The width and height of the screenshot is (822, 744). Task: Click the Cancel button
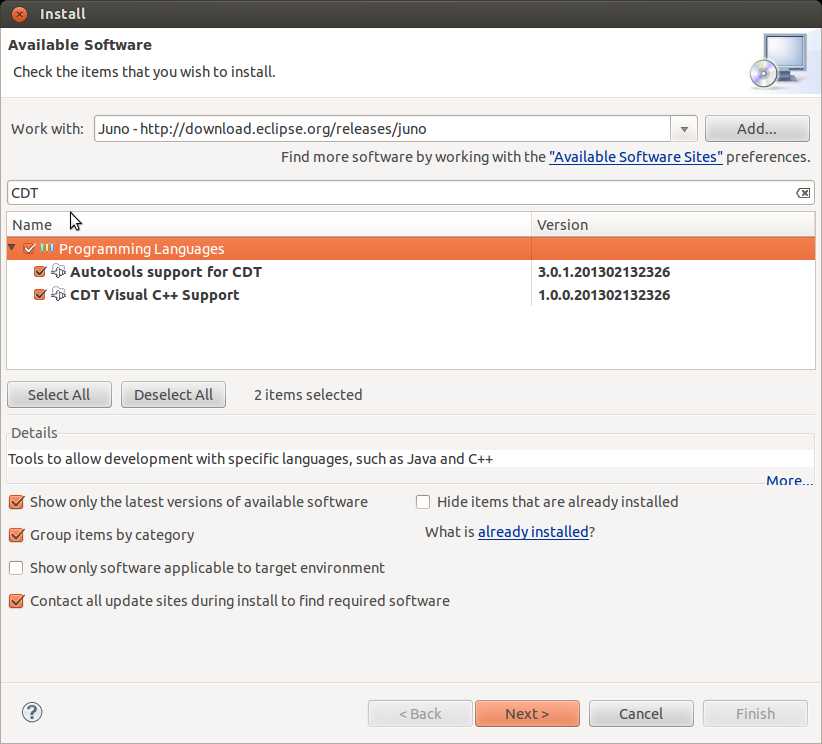point(641,713)
